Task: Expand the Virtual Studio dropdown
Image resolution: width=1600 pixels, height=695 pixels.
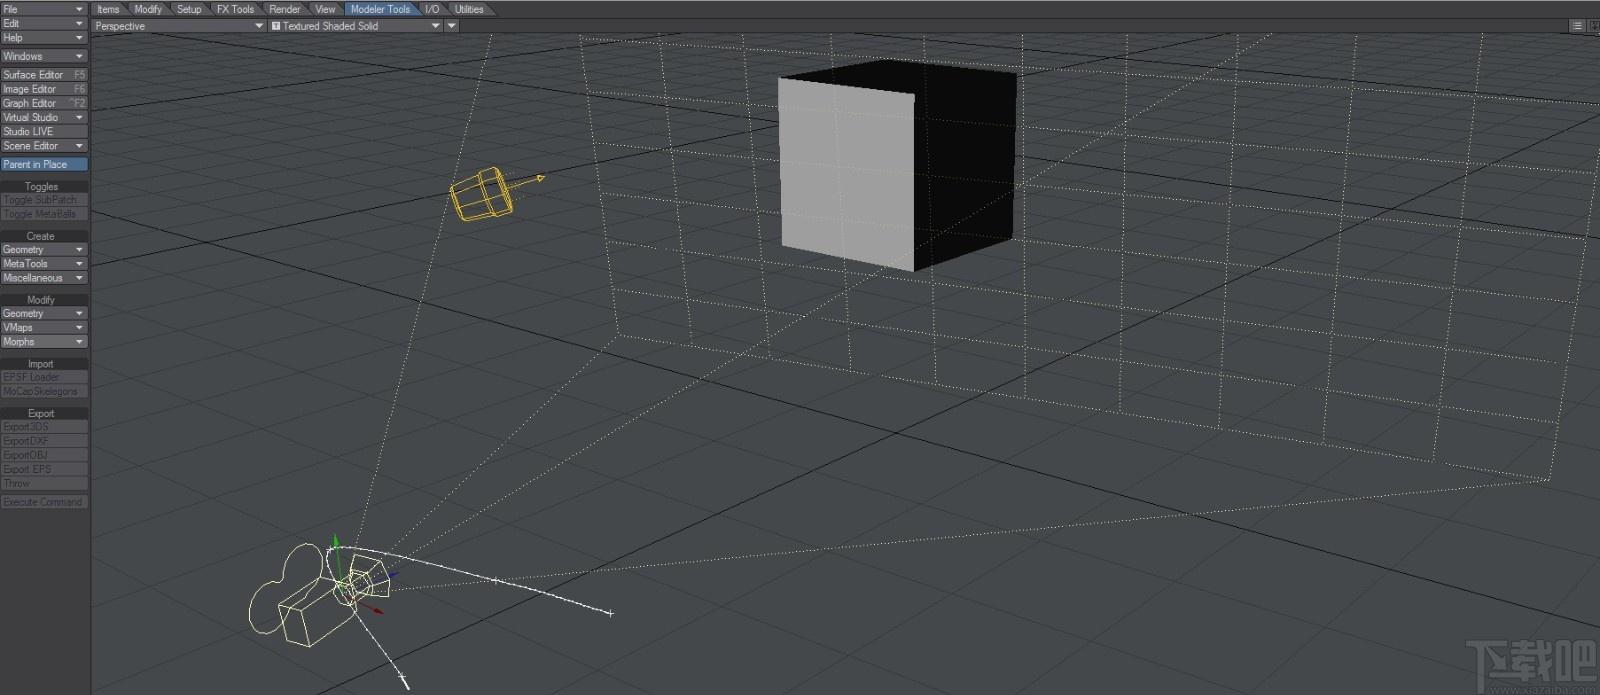Action: [x=44, y=117]
